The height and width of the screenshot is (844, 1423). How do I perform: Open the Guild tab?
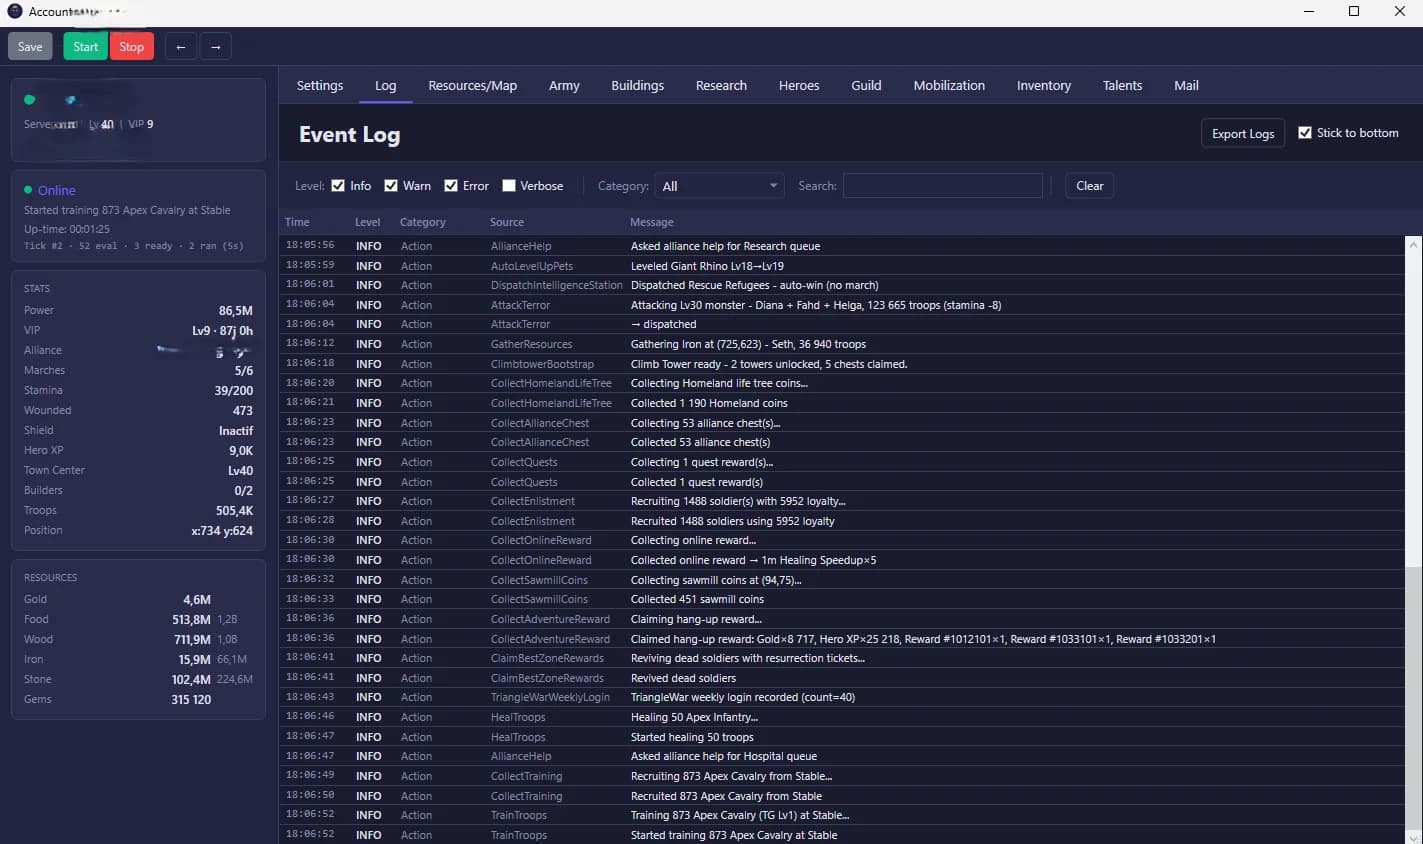(x=866, y=85)
